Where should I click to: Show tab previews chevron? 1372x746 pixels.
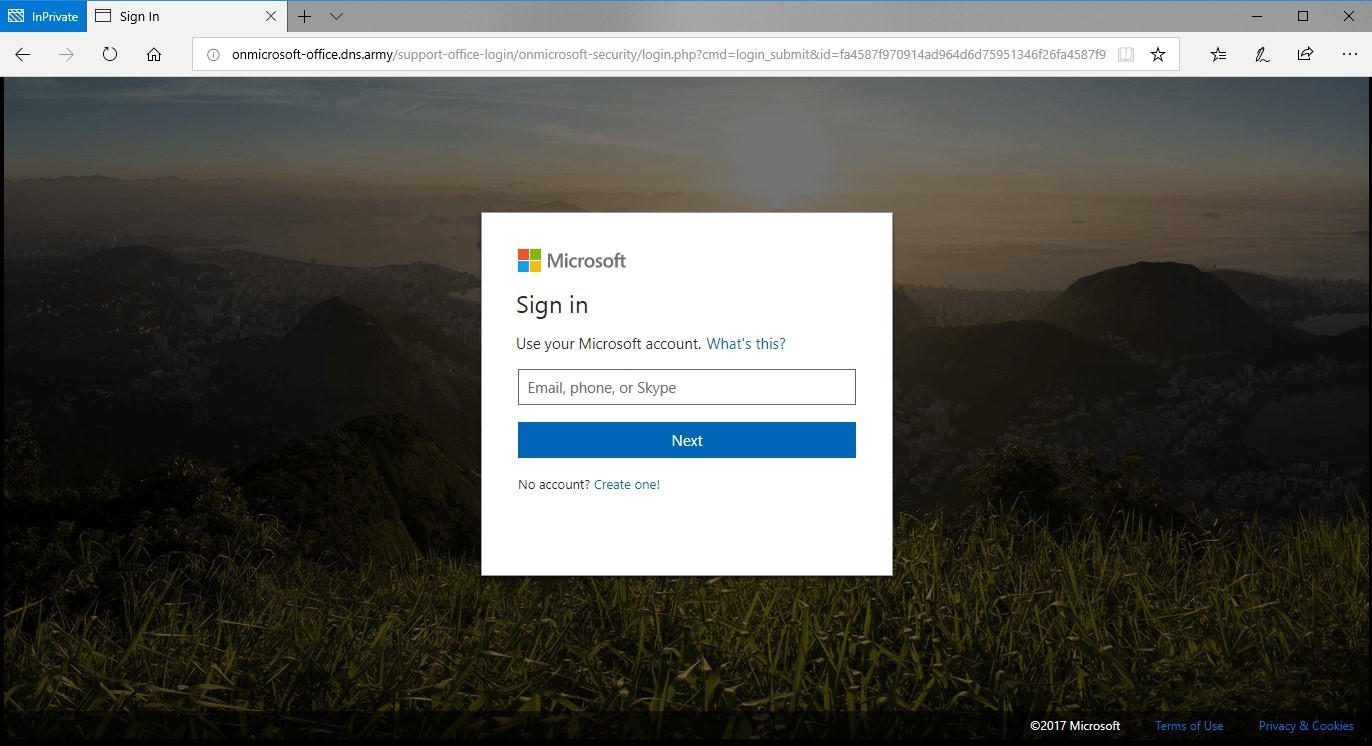pyautogui.click(x=336, y=16)
